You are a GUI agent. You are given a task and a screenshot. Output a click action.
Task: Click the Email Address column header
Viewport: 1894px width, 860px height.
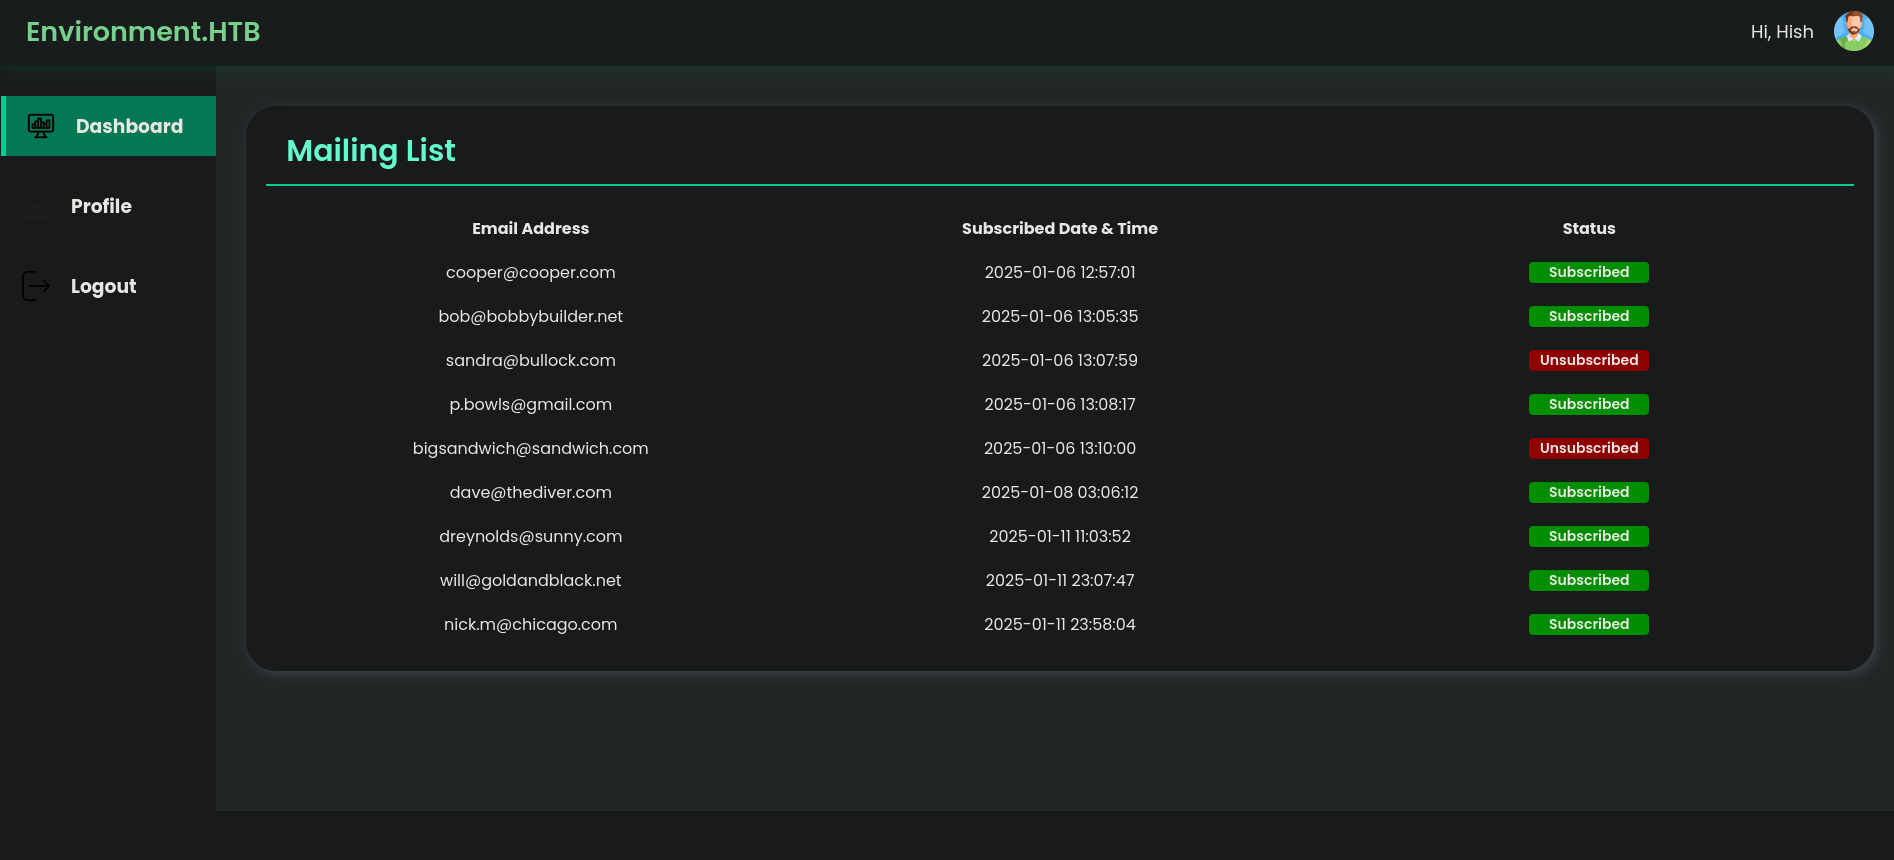[x=530, y=228]
